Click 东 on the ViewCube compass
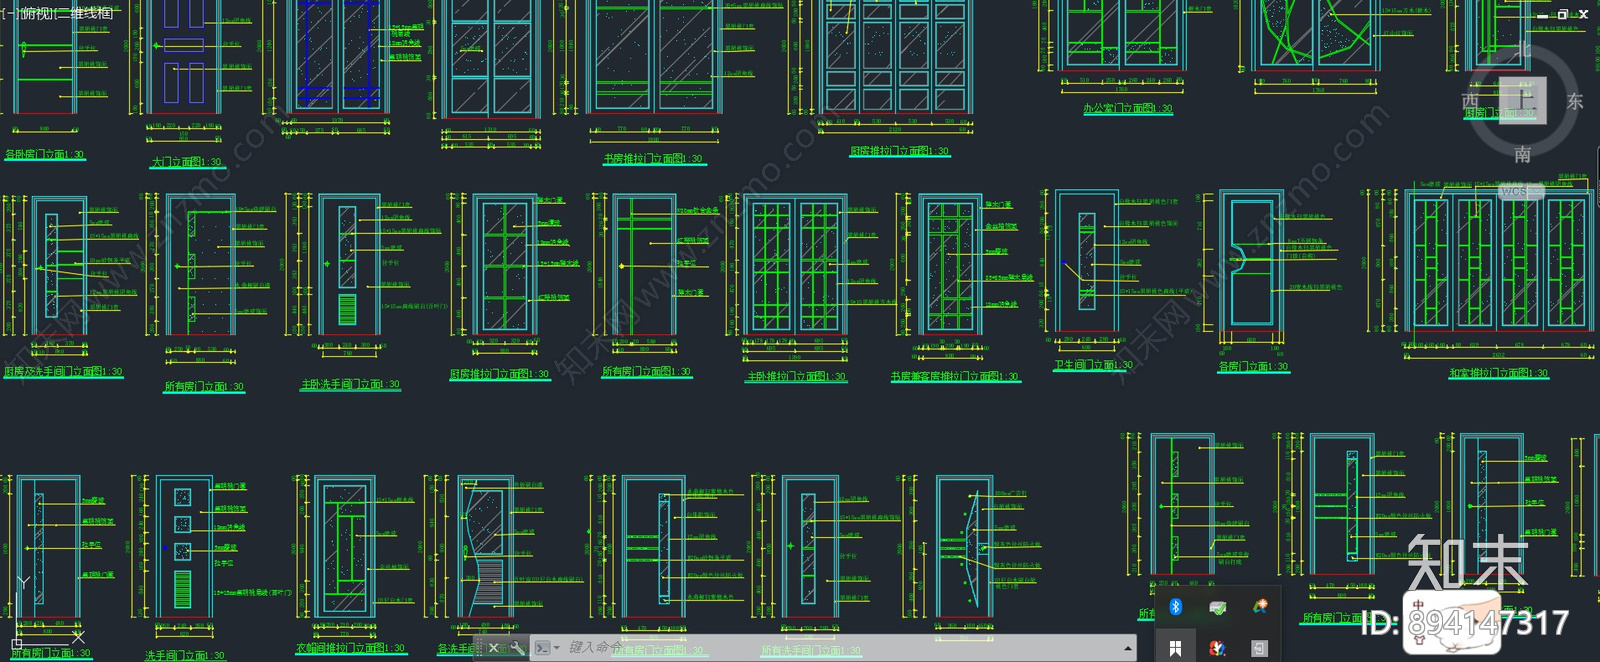 [x=1575, y=101]
